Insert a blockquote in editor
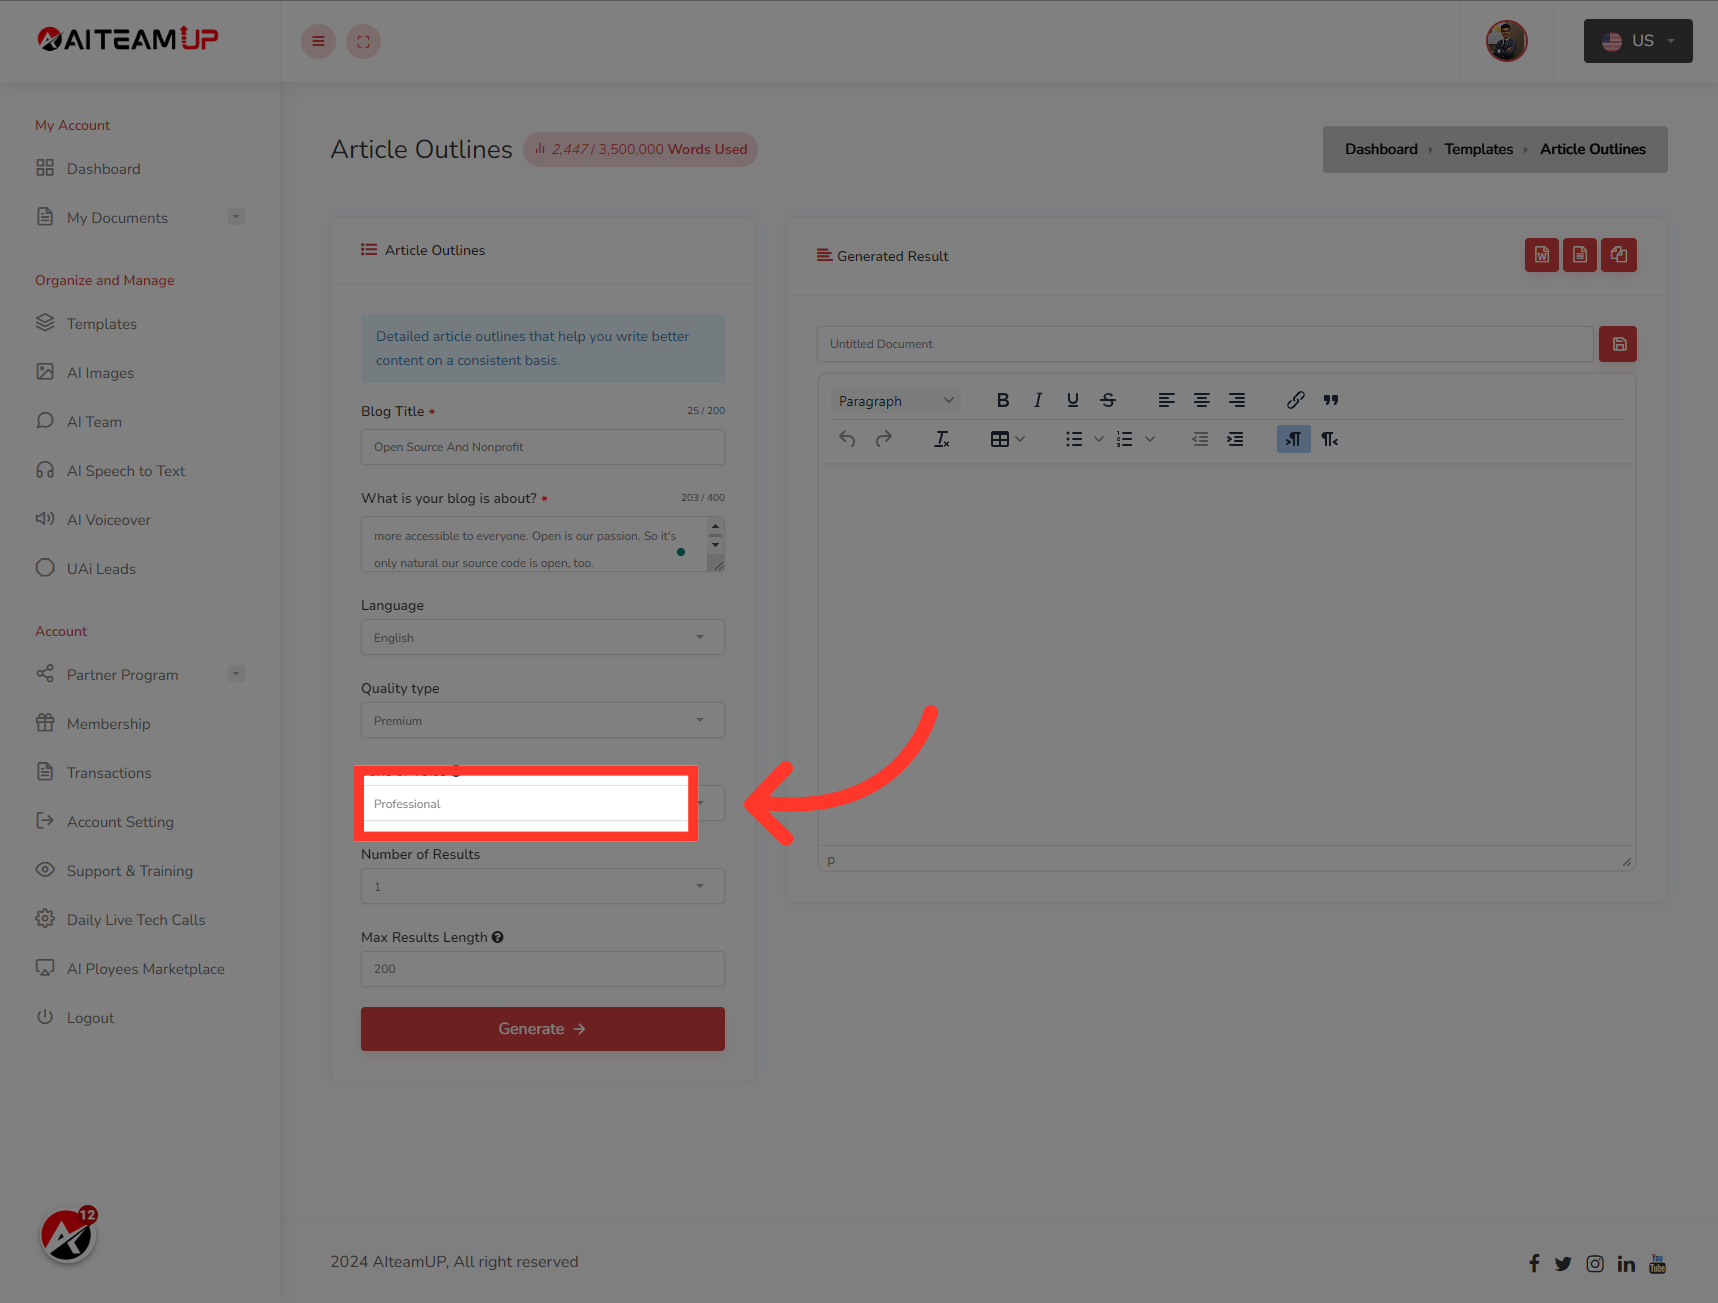Screen dimensions: 1718x1303 [x=1331, y=400]
